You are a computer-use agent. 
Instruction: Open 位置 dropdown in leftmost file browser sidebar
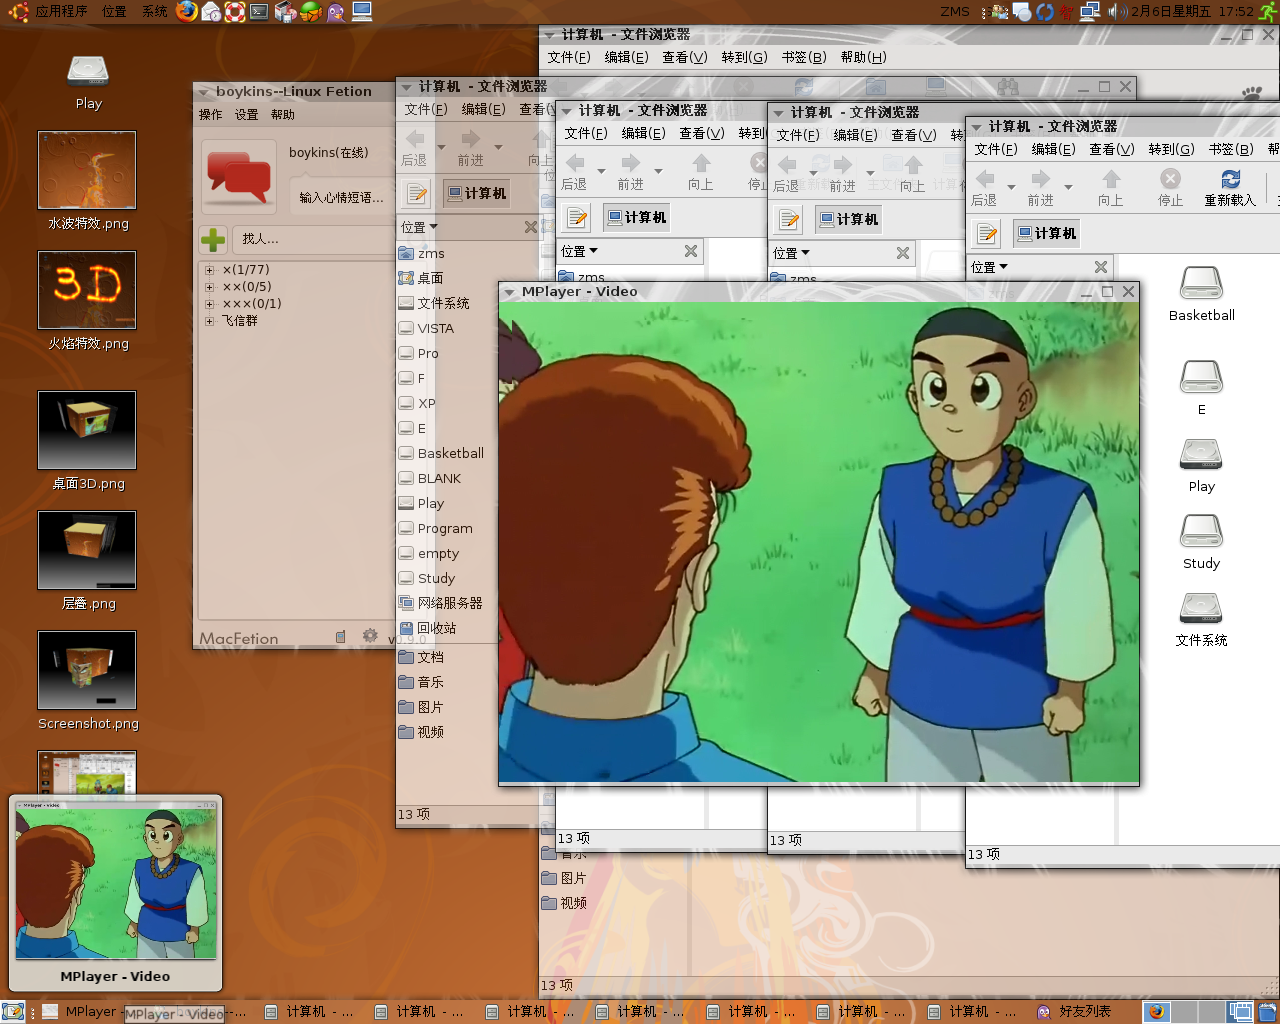coord(419,227)
